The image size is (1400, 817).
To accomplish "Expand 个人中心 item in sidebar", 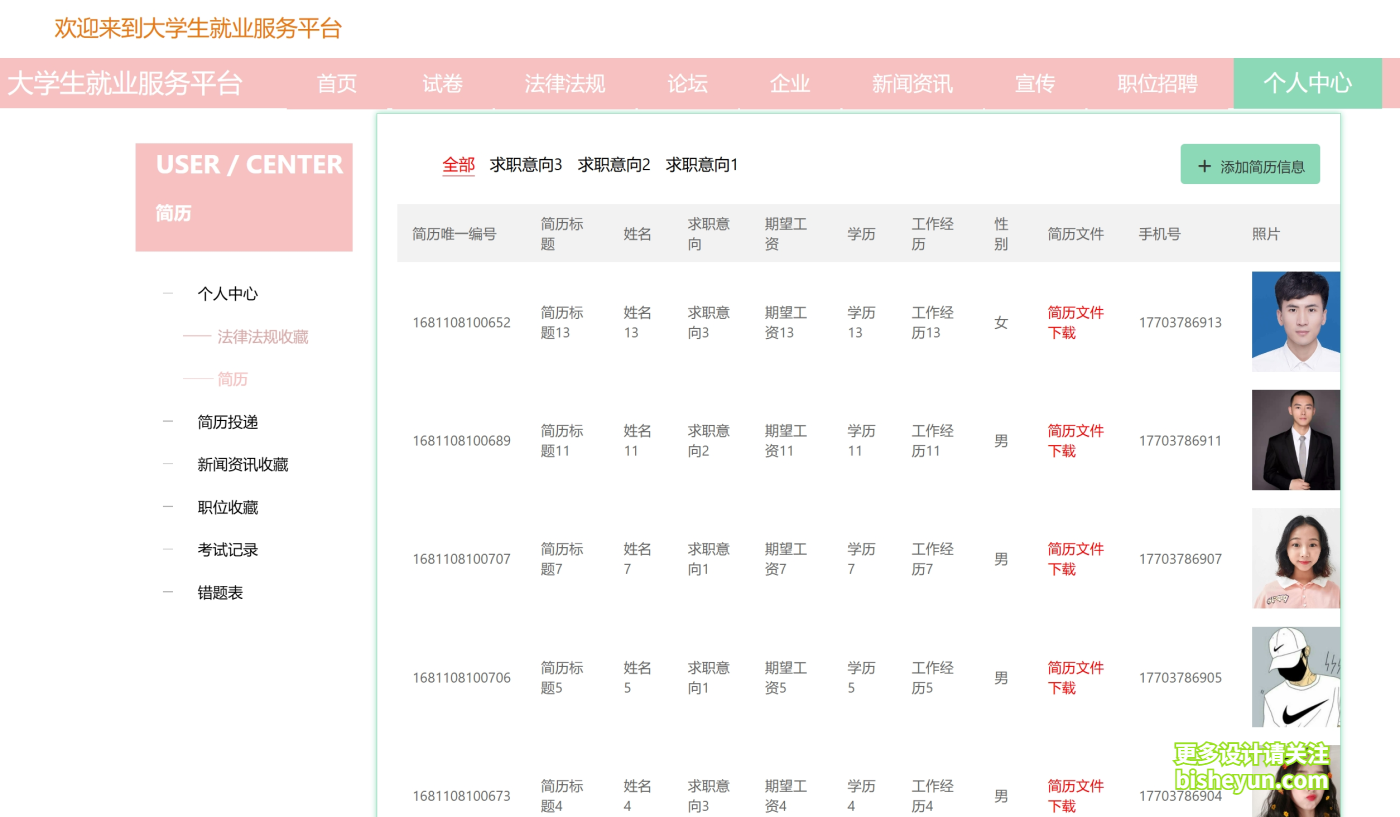I will 227,294.
